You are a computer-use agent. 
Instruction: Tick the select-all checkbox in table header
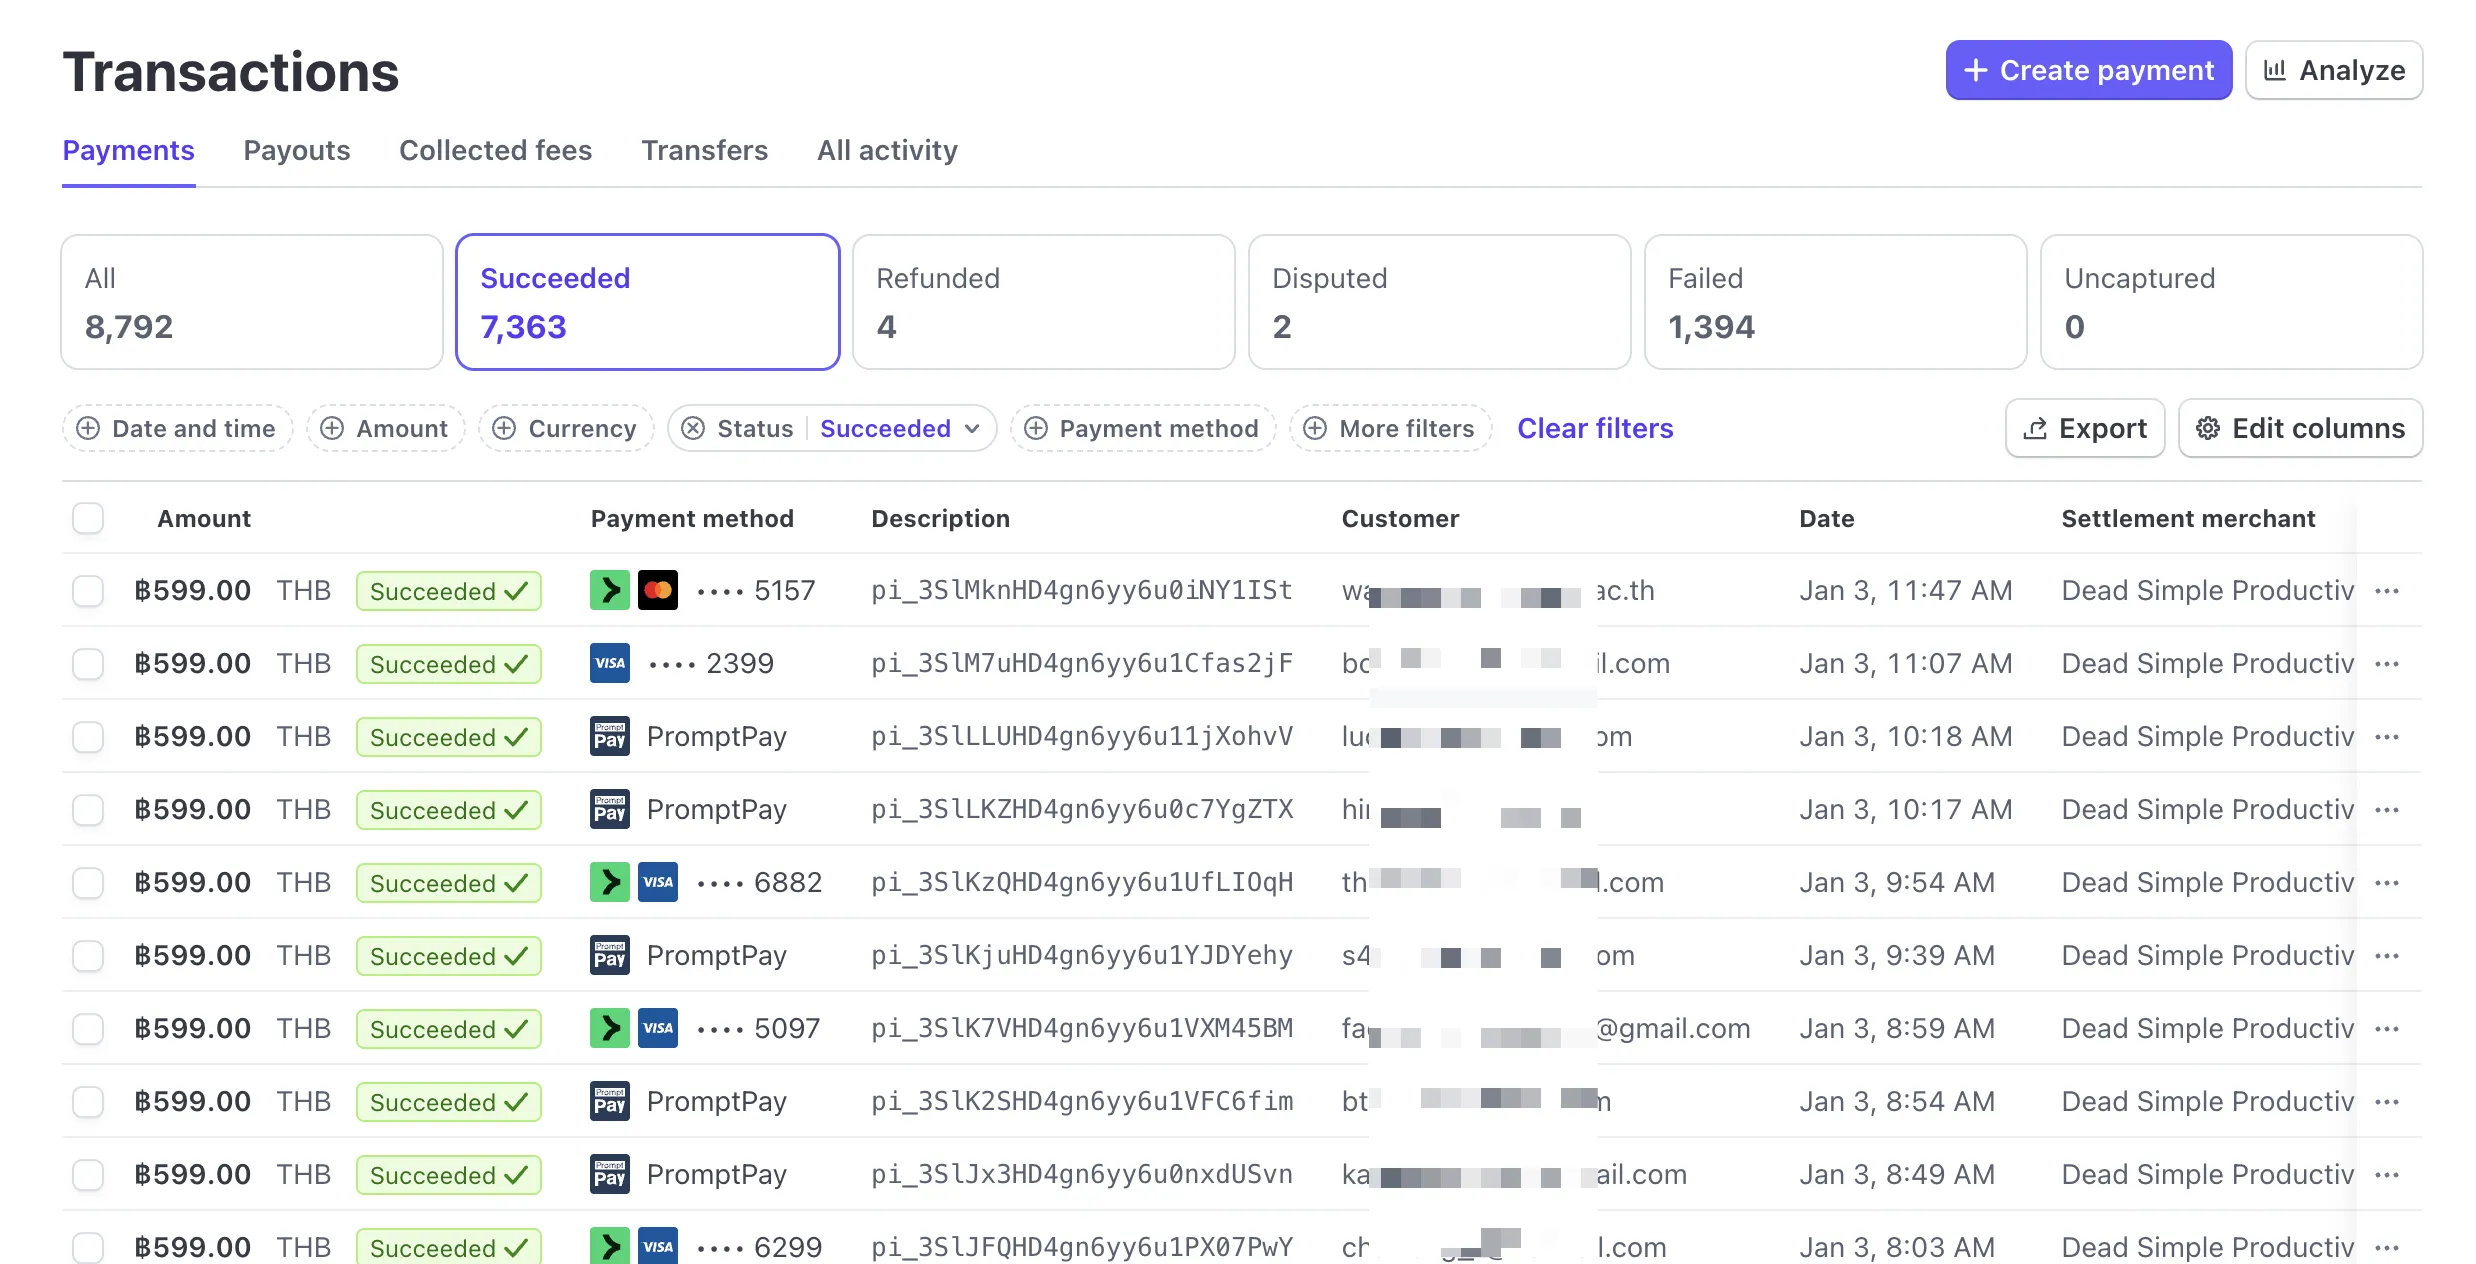(88, 518)
